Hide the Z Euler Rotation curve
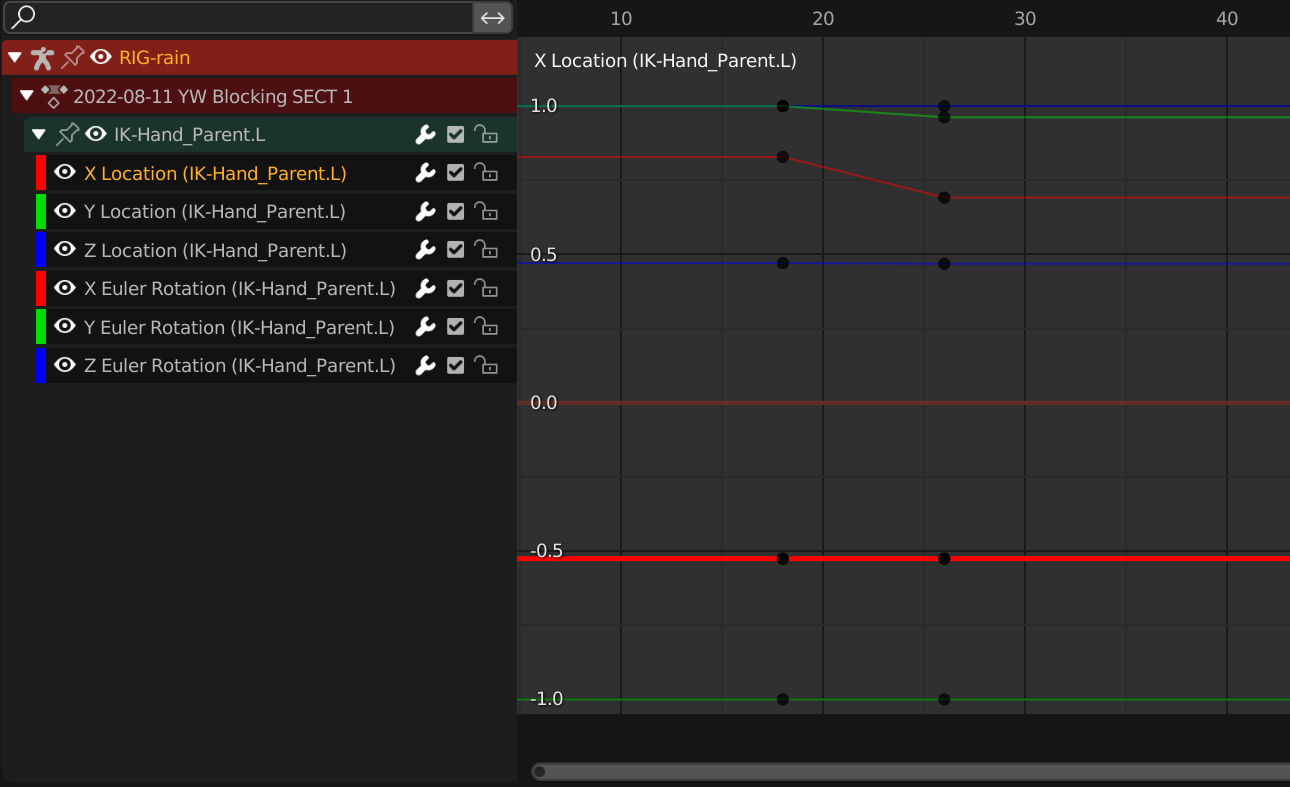 click(65, 365)
